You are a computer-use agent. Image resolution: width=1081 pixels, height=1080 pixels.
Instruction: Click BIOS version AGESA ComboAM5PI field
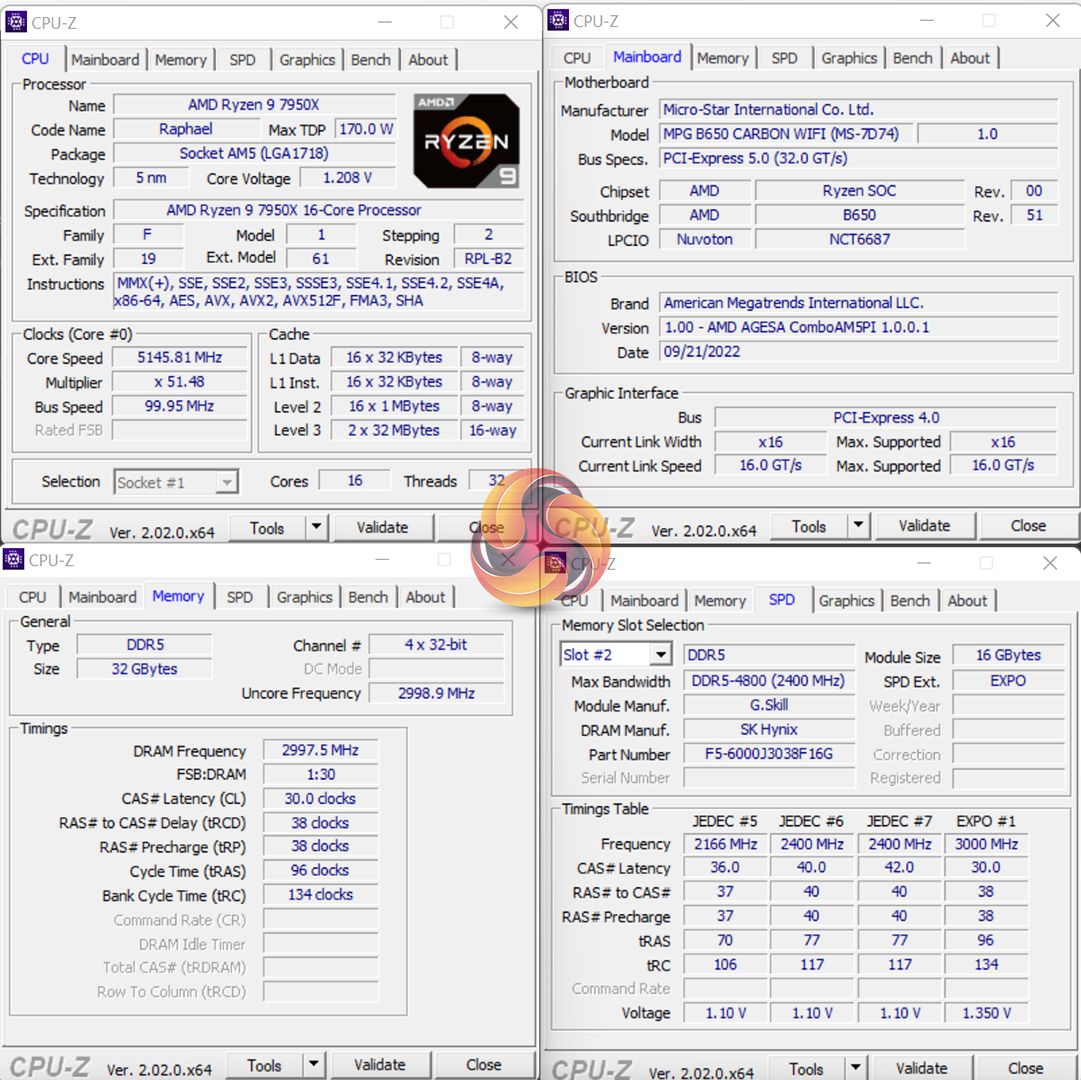(x=858, y=327)
